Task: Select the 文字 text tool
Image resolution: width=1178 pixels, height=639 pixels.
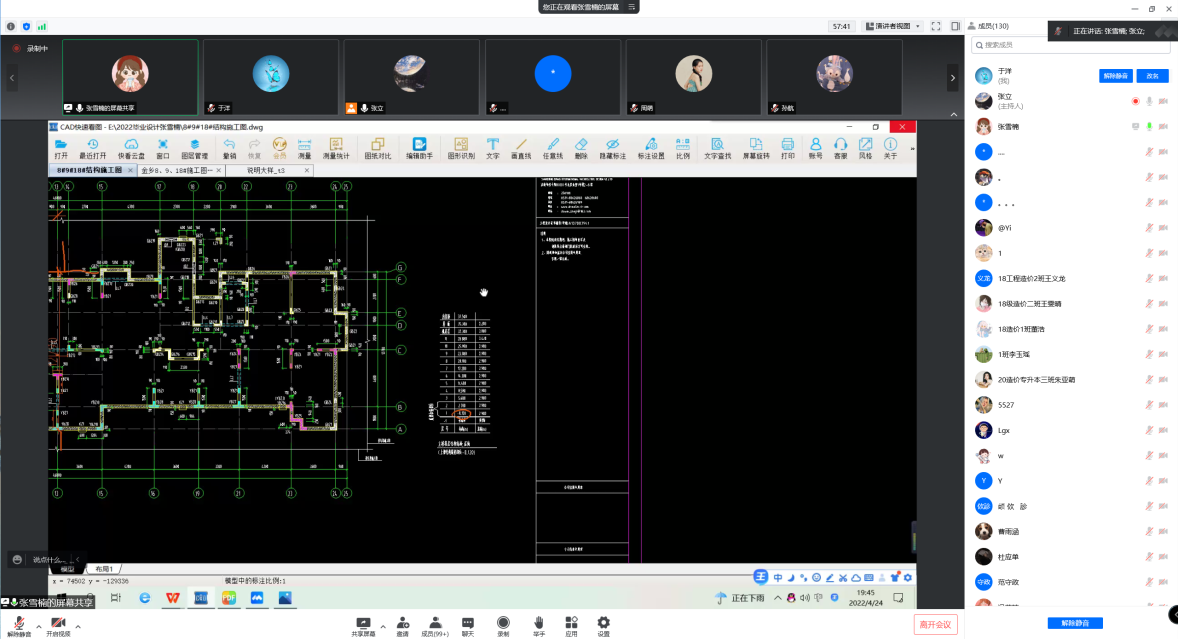Action: coord(492,149)
